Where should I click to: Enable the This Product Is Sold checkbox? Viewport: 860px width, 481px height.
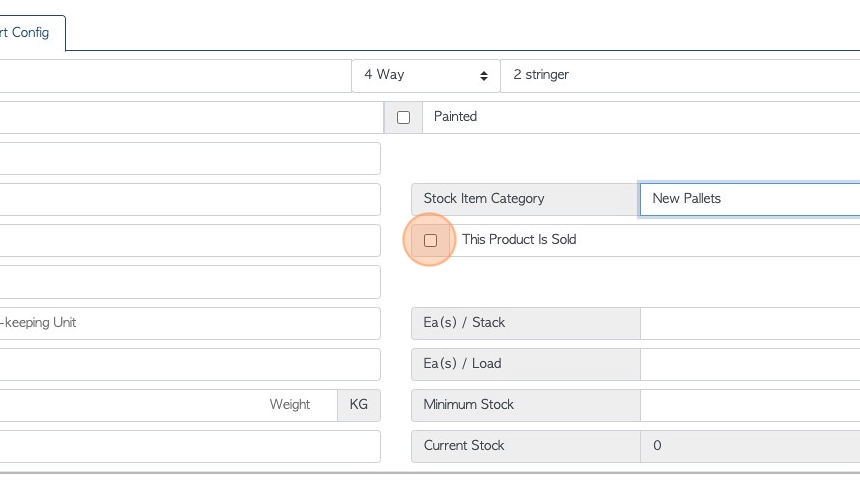431,240
